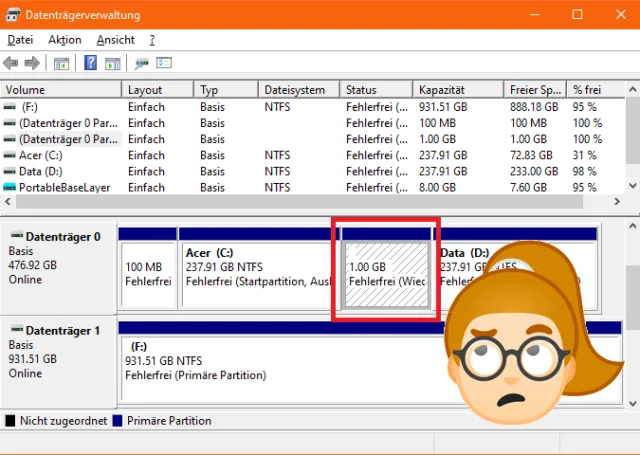Click the show/hide action pane toolbar icon
The width and height of the screenshot is (640, 455).
[x=112, y=63]
